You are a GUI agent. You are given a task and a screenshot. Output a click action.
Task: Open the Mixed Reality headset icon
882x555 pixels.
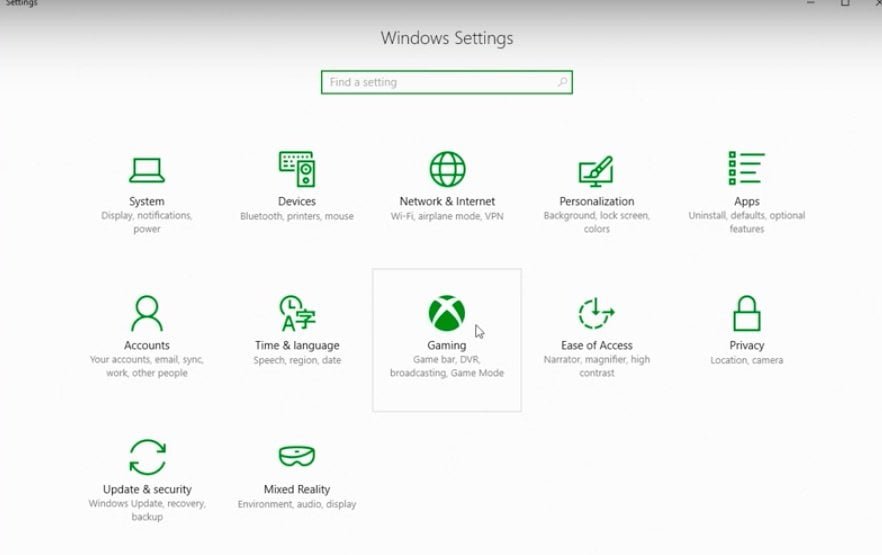297,455
